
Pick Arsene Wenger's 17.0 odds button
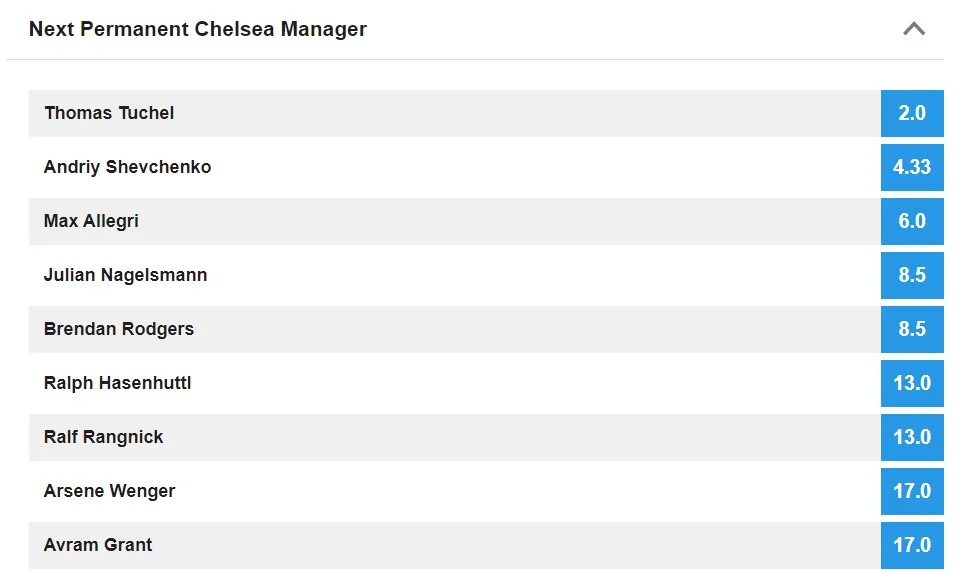tap(912, 491)
